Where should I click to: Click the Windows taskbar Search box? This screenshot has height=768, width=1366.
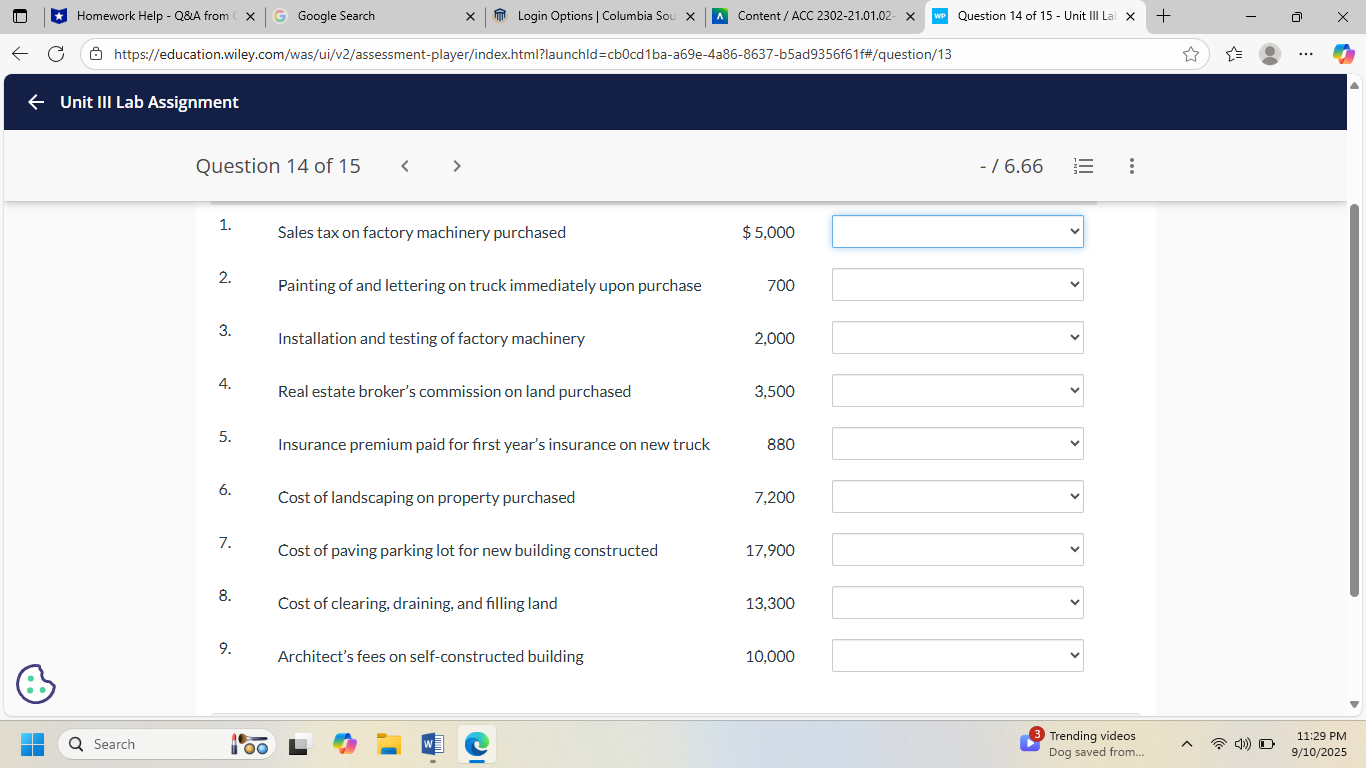tap(166, 744)
